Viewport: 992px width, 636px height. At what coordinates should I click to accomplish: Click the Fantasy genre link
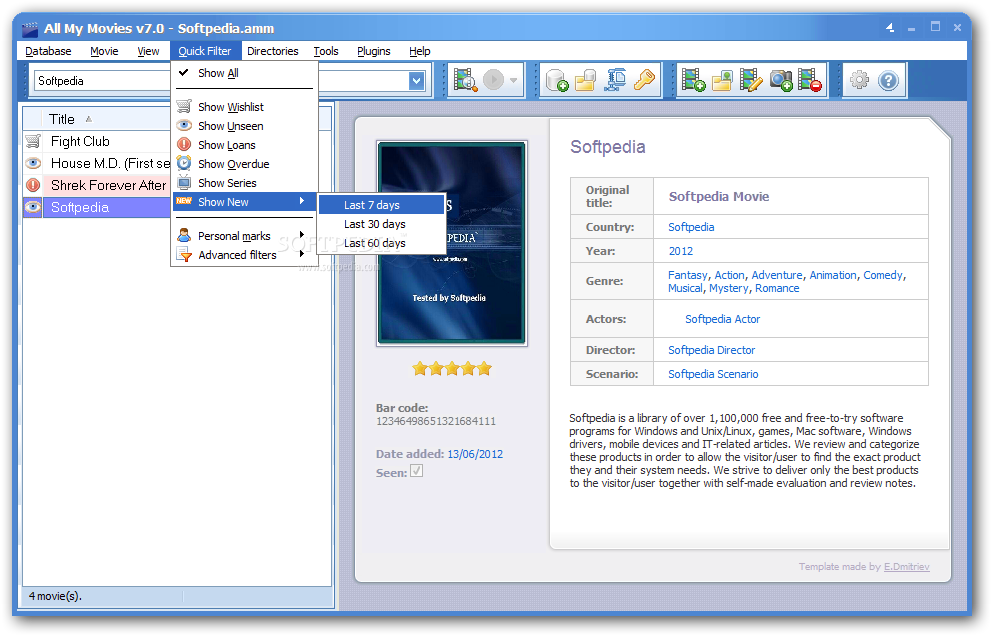[688, 275]
